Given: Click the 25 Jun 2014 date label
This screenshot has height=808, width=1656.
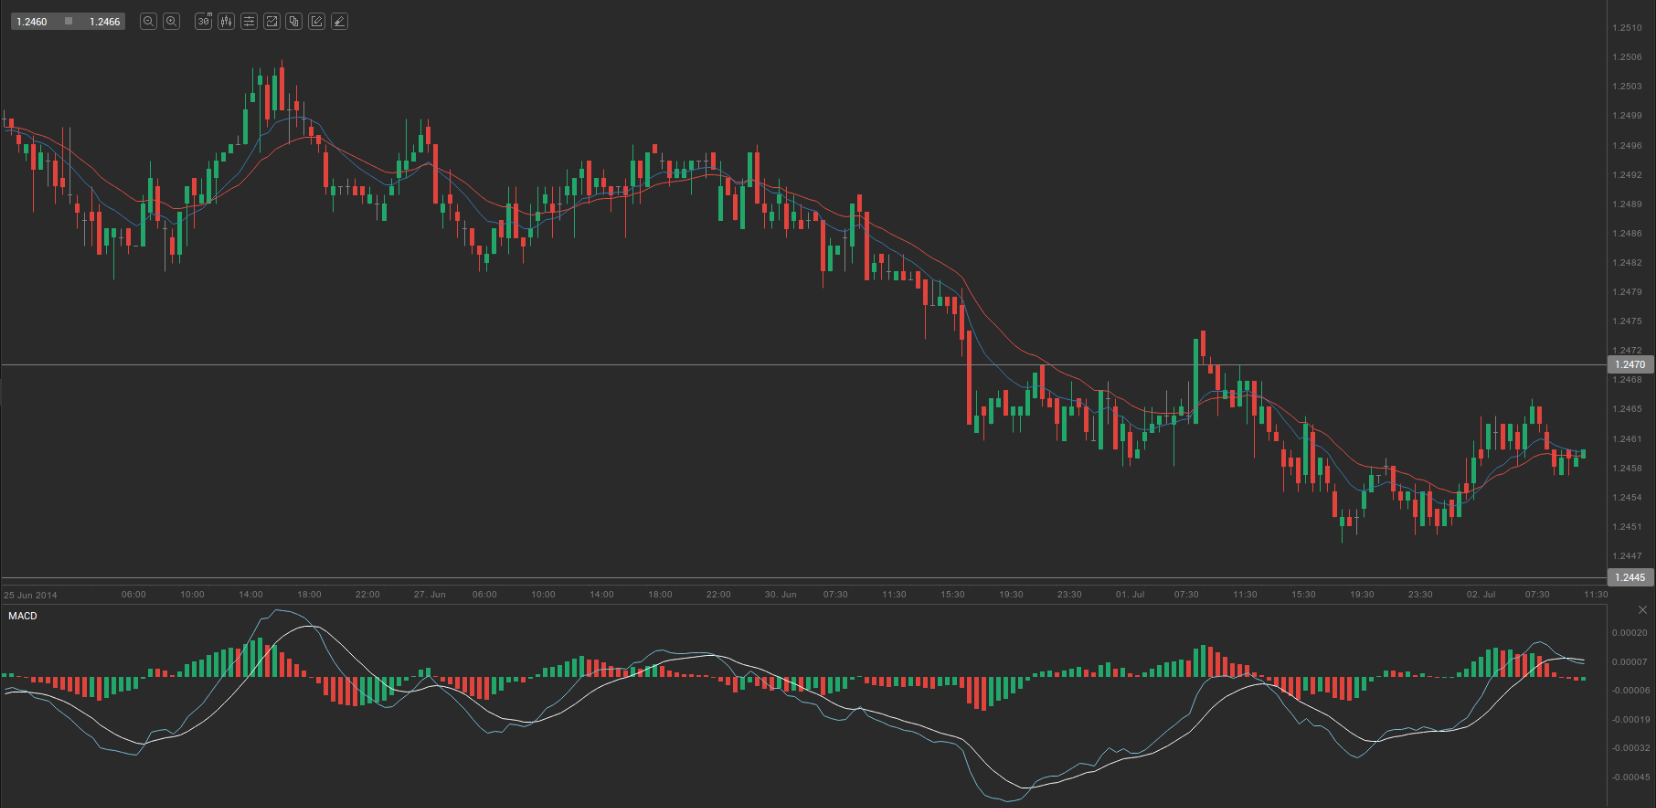Looking at the screenshot, I should (x=30, y=595).
